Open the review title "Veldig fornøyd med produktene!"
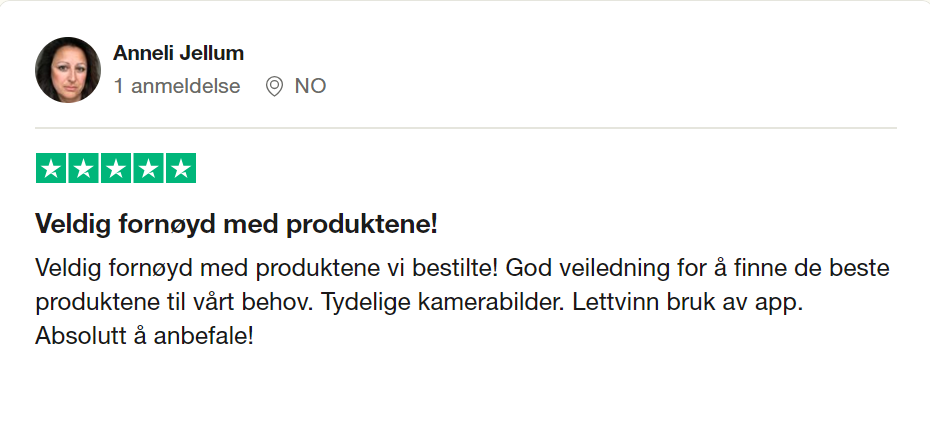Viewport: 930px width, 430px height. [x=236, y=224]
